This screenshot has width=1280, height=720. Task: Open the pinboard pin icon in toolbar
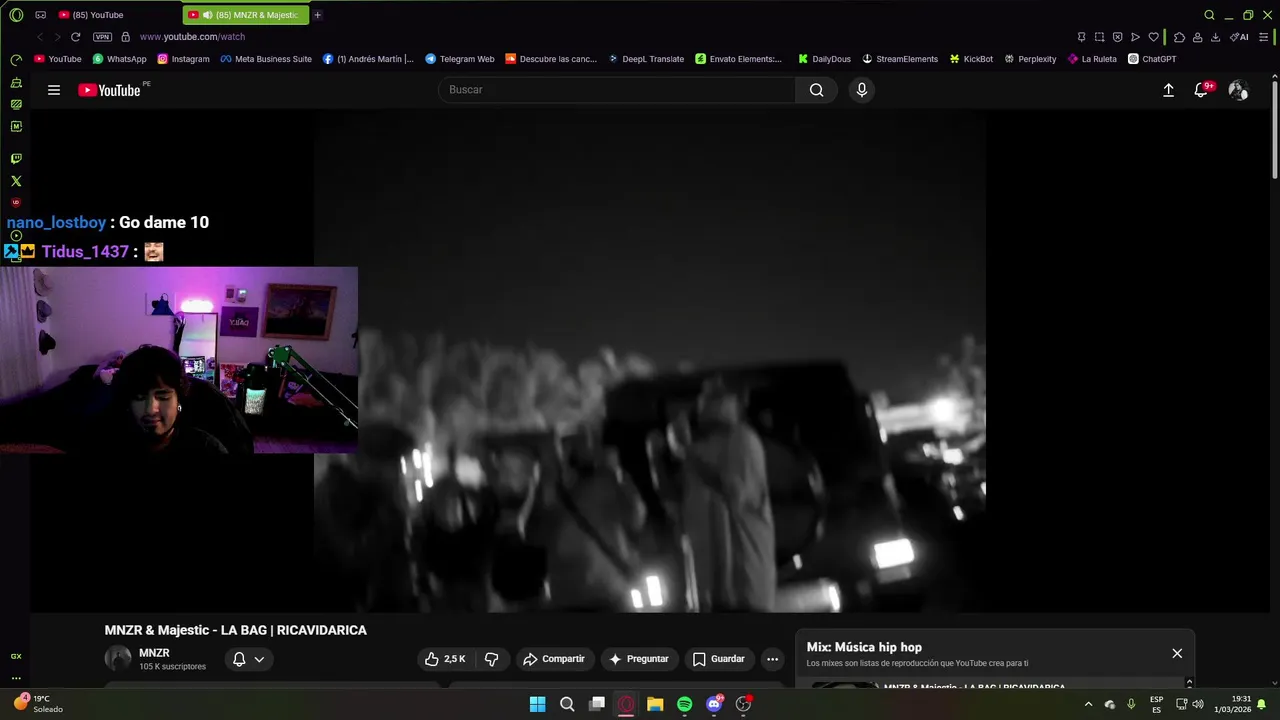pos(1081,37)
